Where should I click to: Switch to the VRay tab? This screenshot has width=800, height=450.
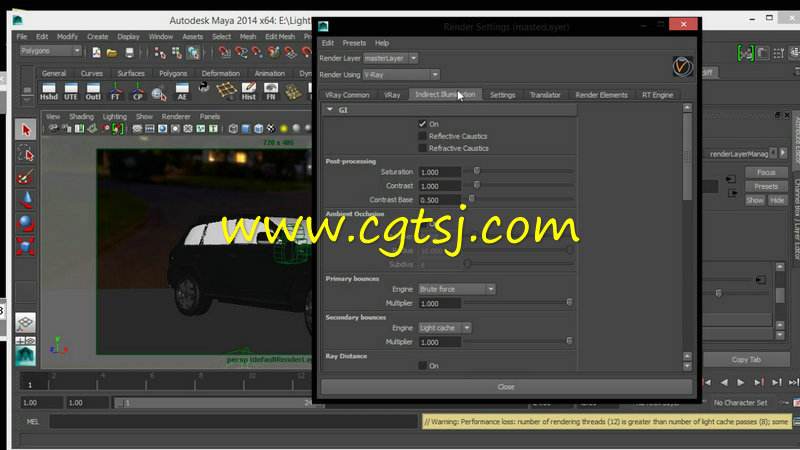(x=392, y=95)
